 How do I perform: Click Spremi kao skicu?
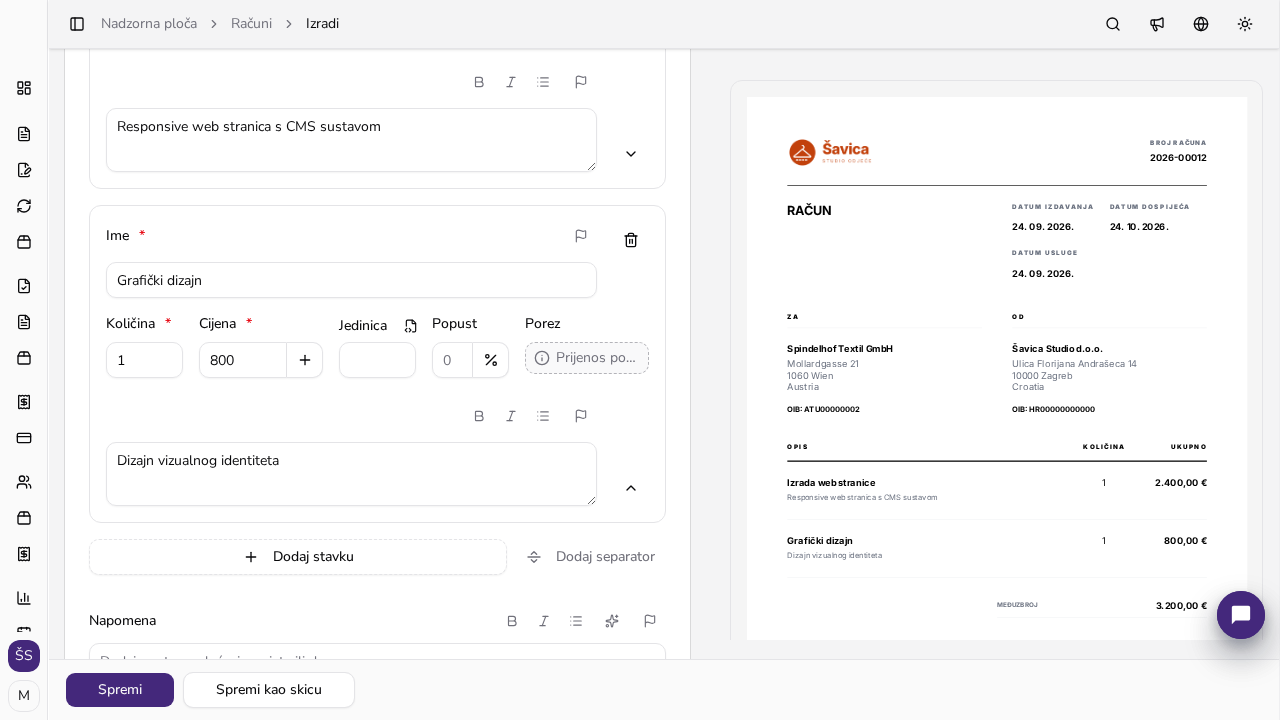pos(269,690)
